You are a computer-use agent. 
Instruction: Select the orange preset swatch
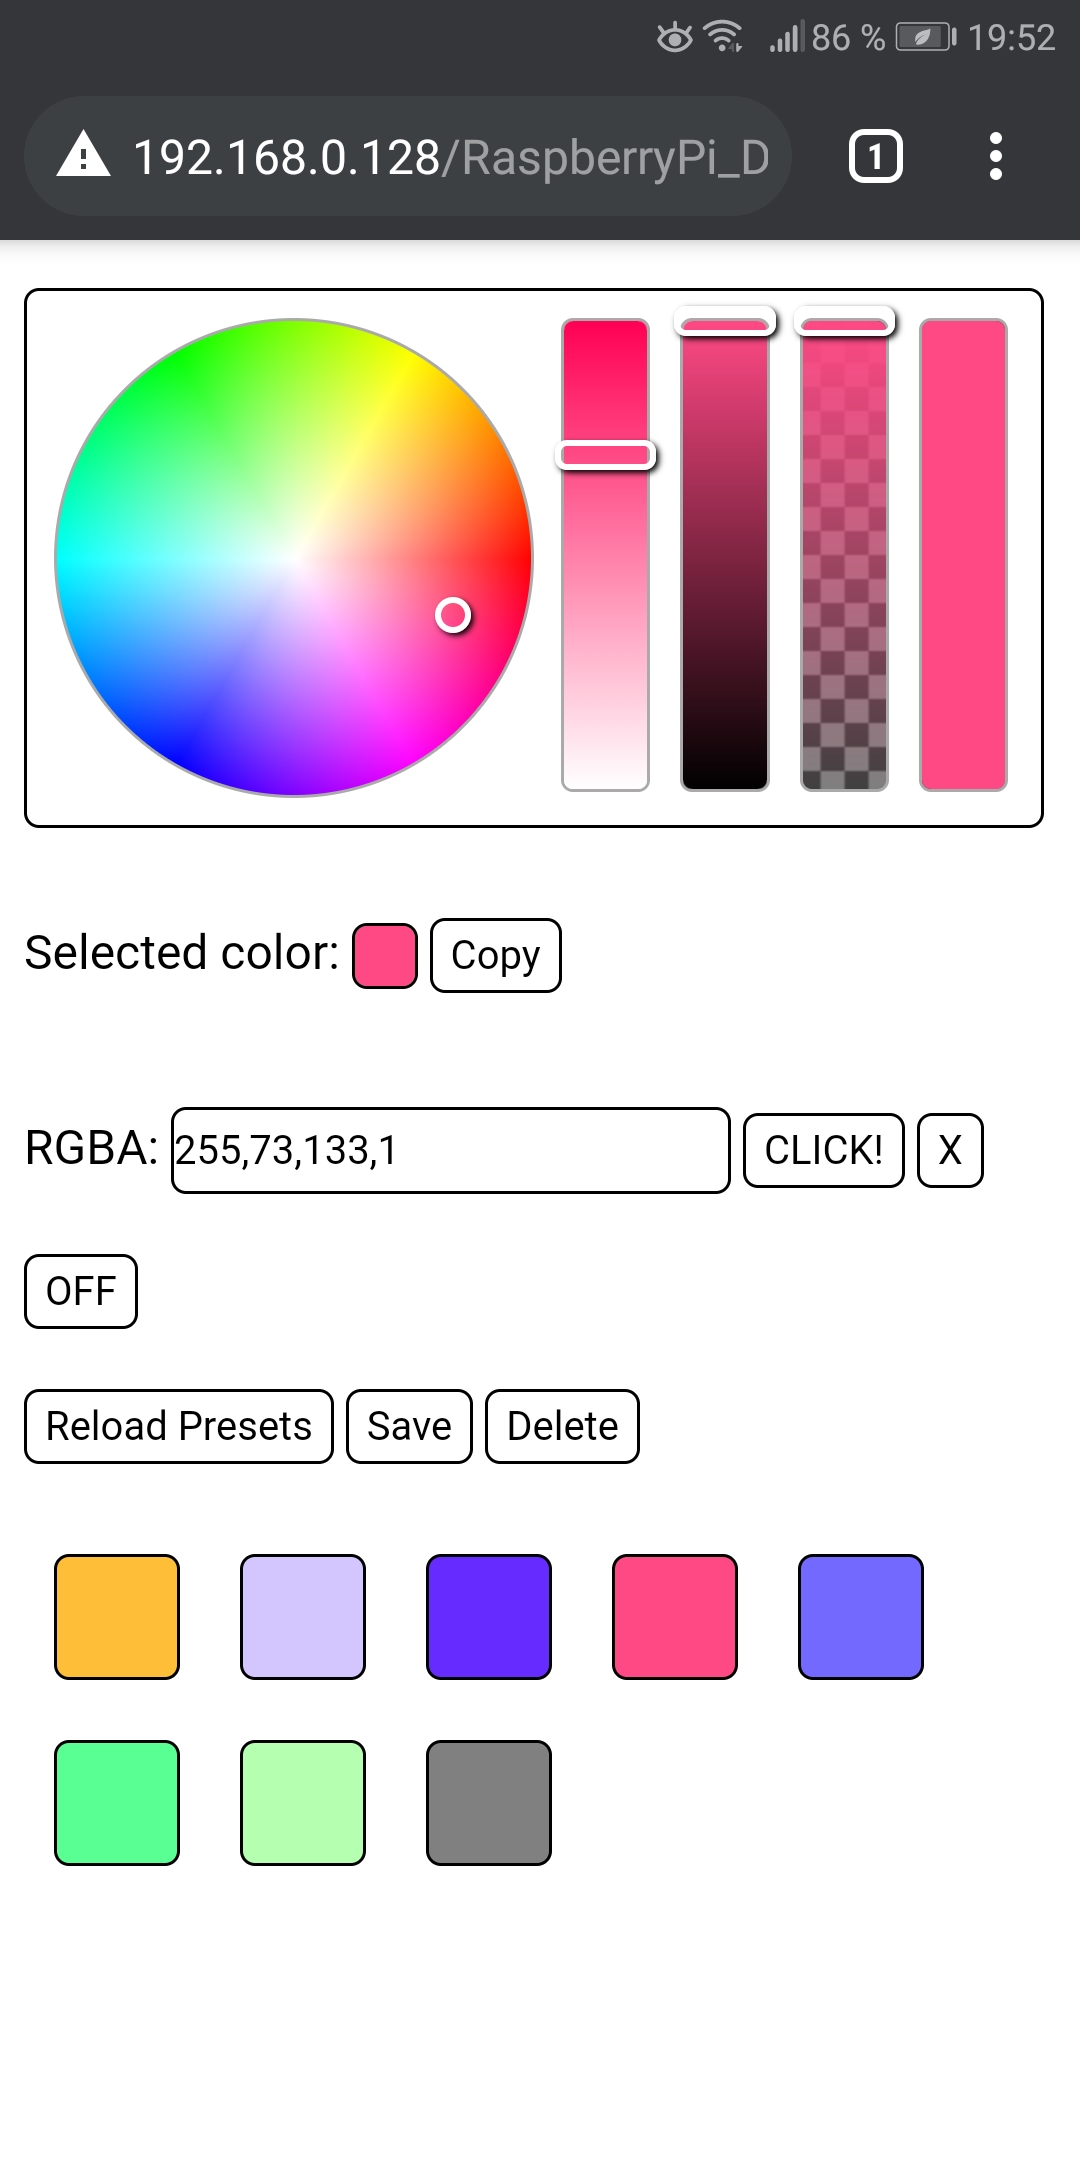(x=117, y=1616)
